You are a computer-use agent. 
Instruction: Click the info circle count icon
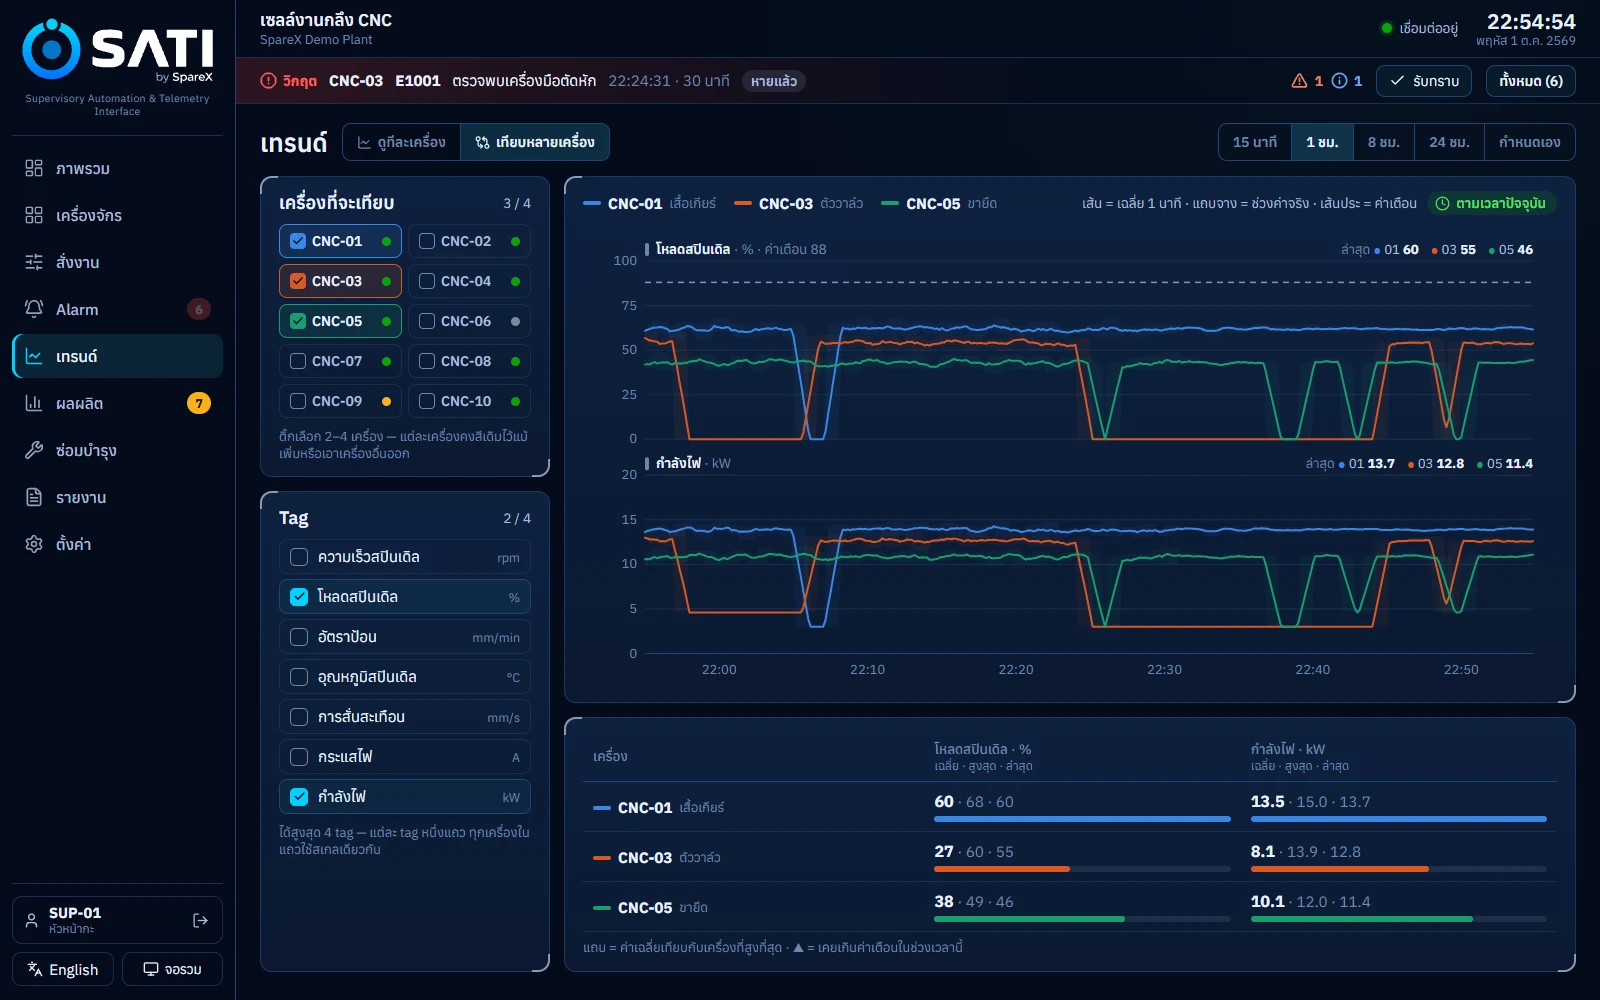pos(1339,81)
